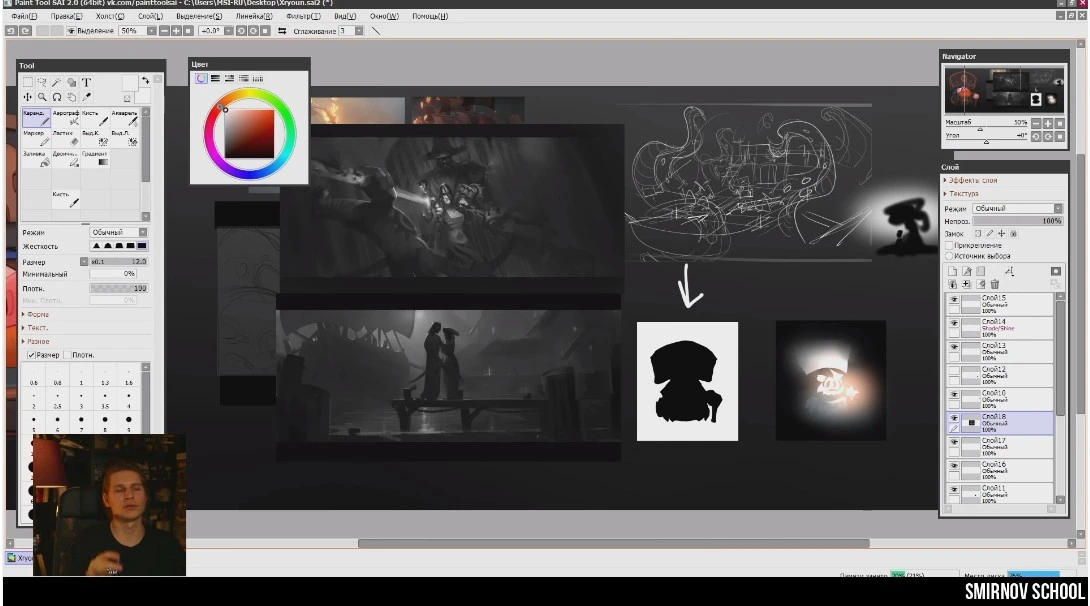Hide layer Слой15 using eye icon

pos(953,300)
